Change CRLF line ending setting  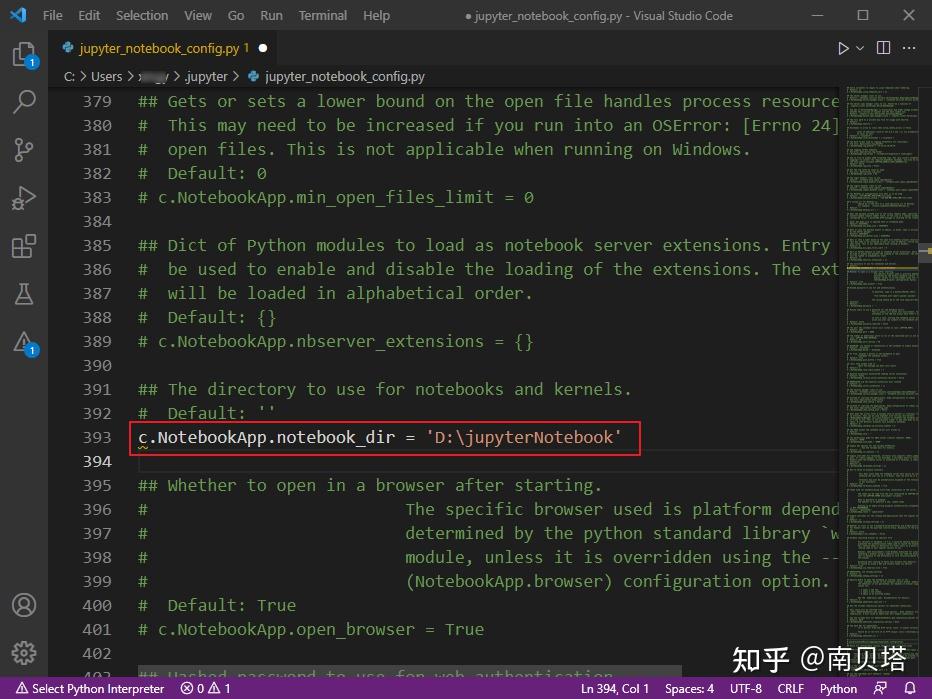[x=789, y=688]
